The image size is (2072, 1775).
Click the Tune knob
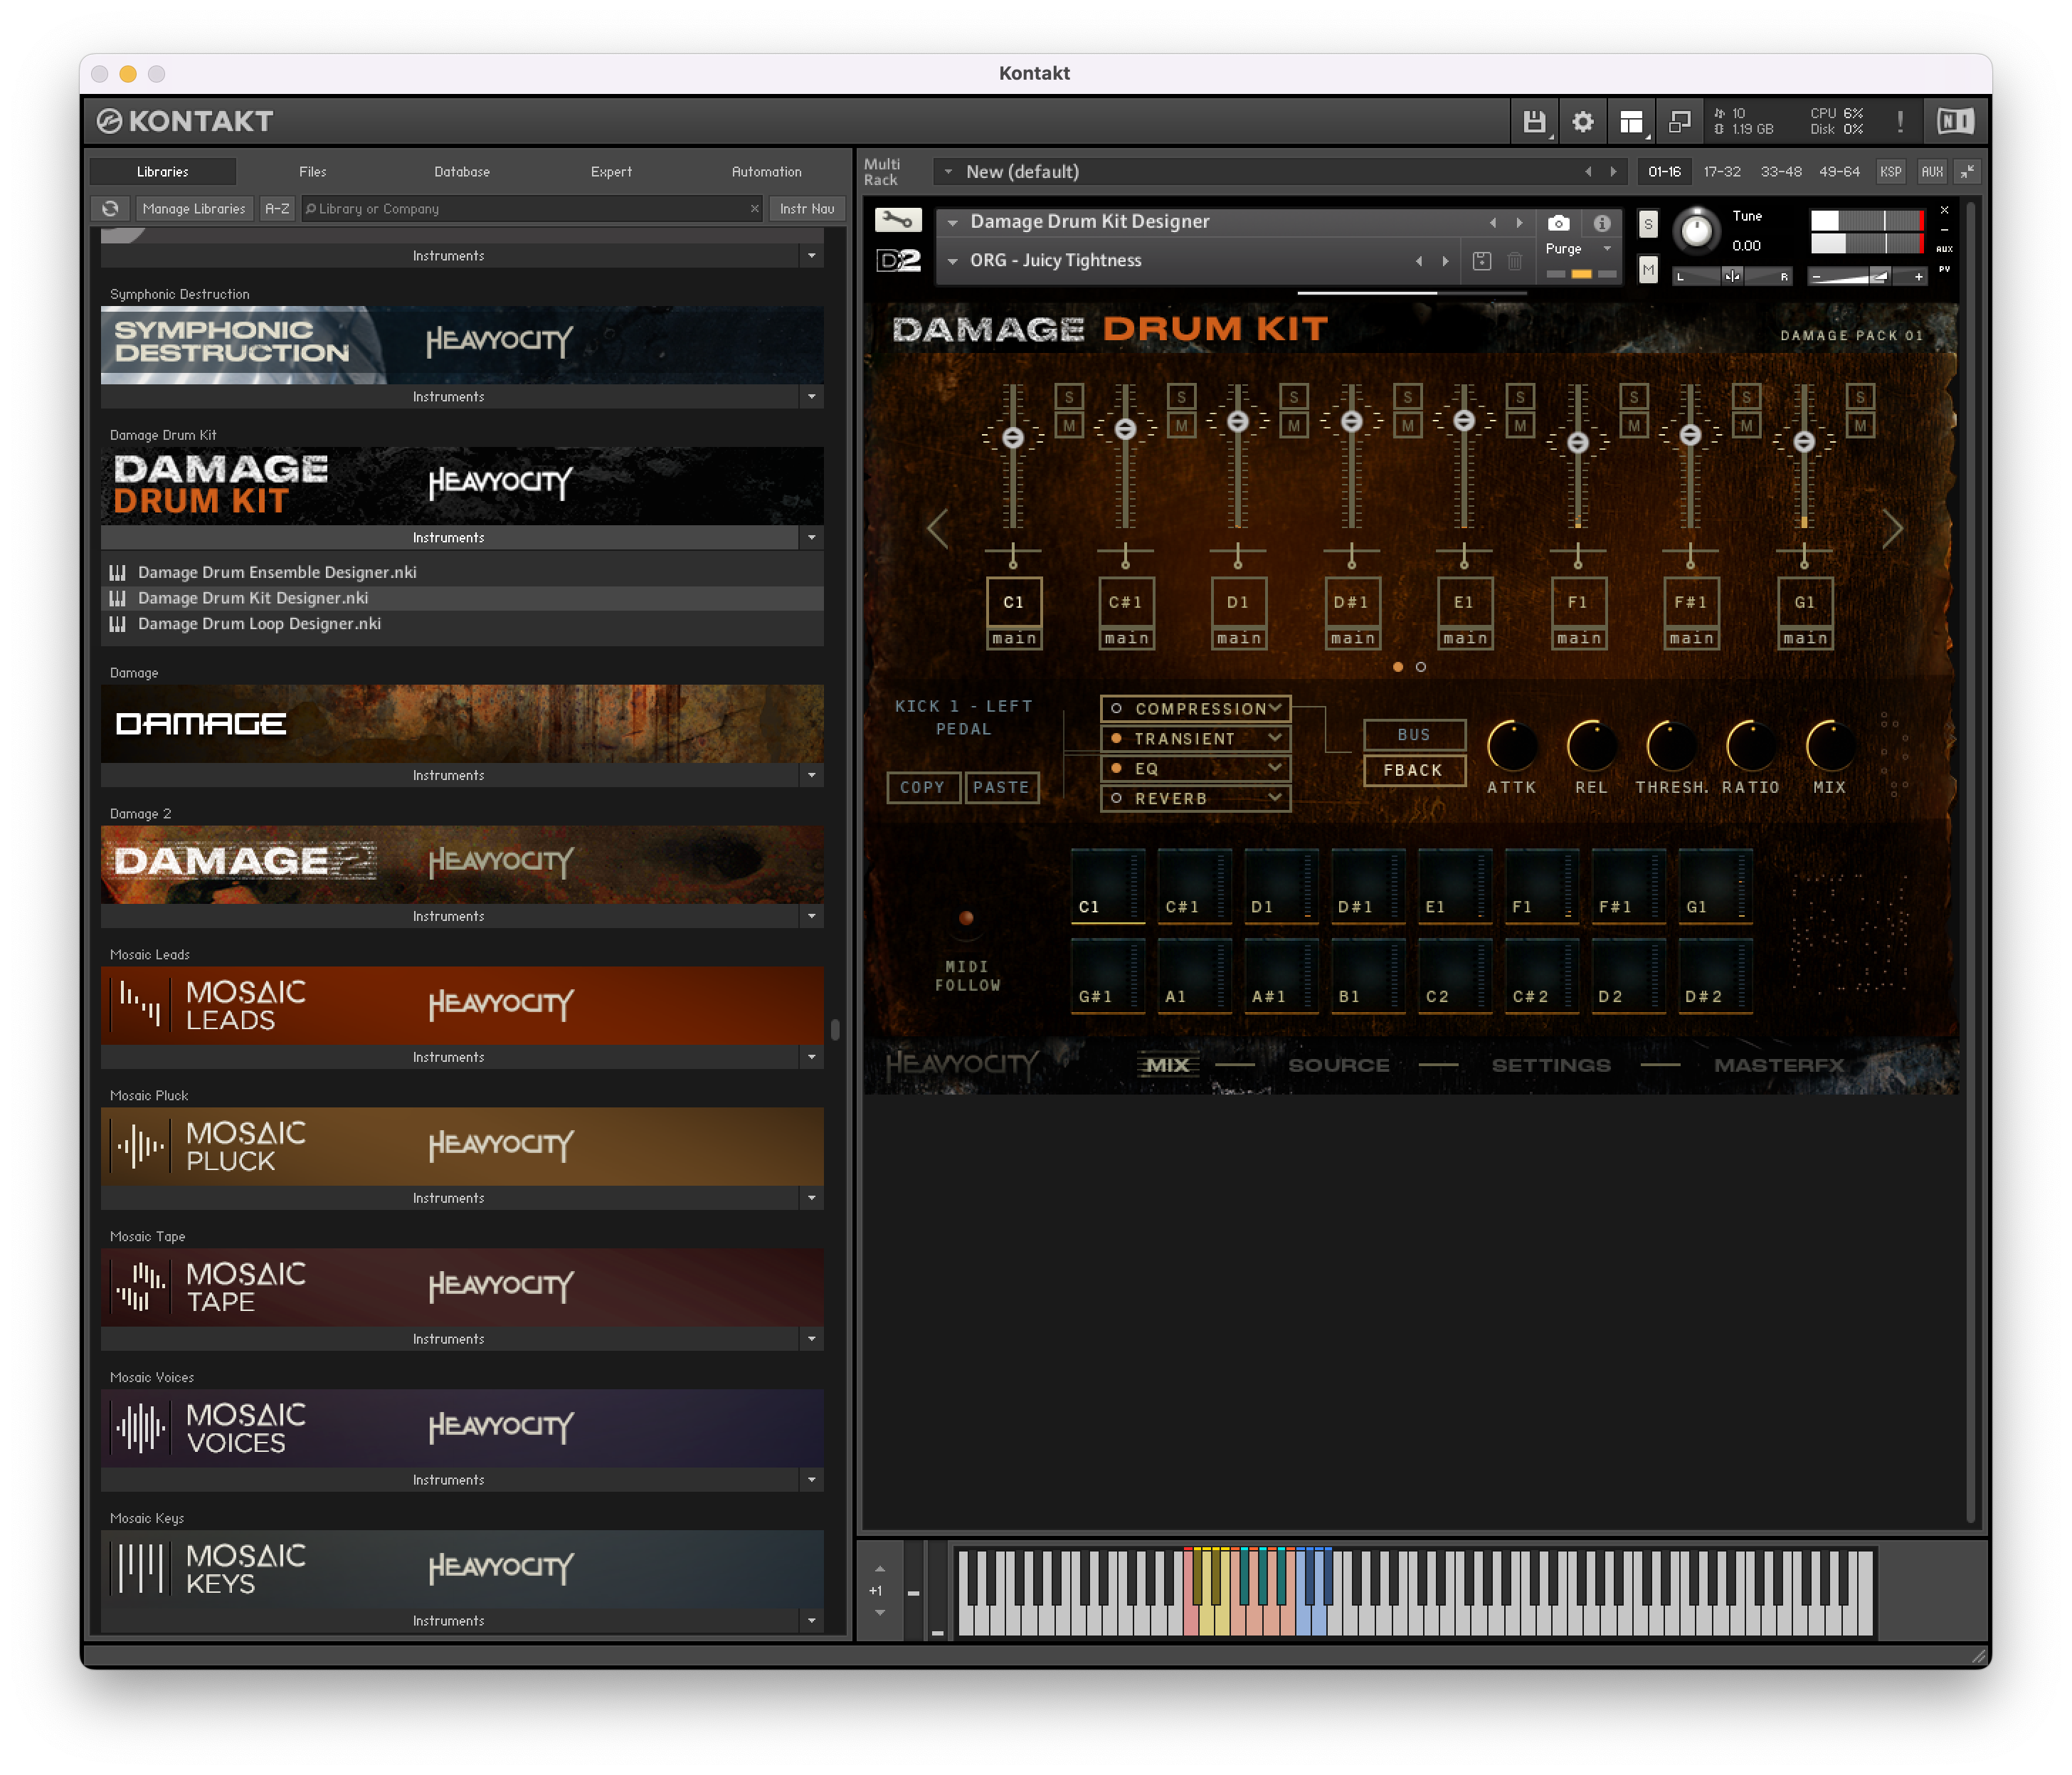1696,232
